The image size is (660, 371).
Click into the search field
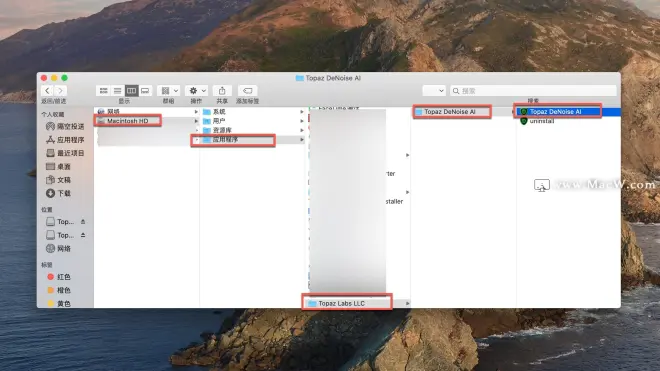point(533,91)
